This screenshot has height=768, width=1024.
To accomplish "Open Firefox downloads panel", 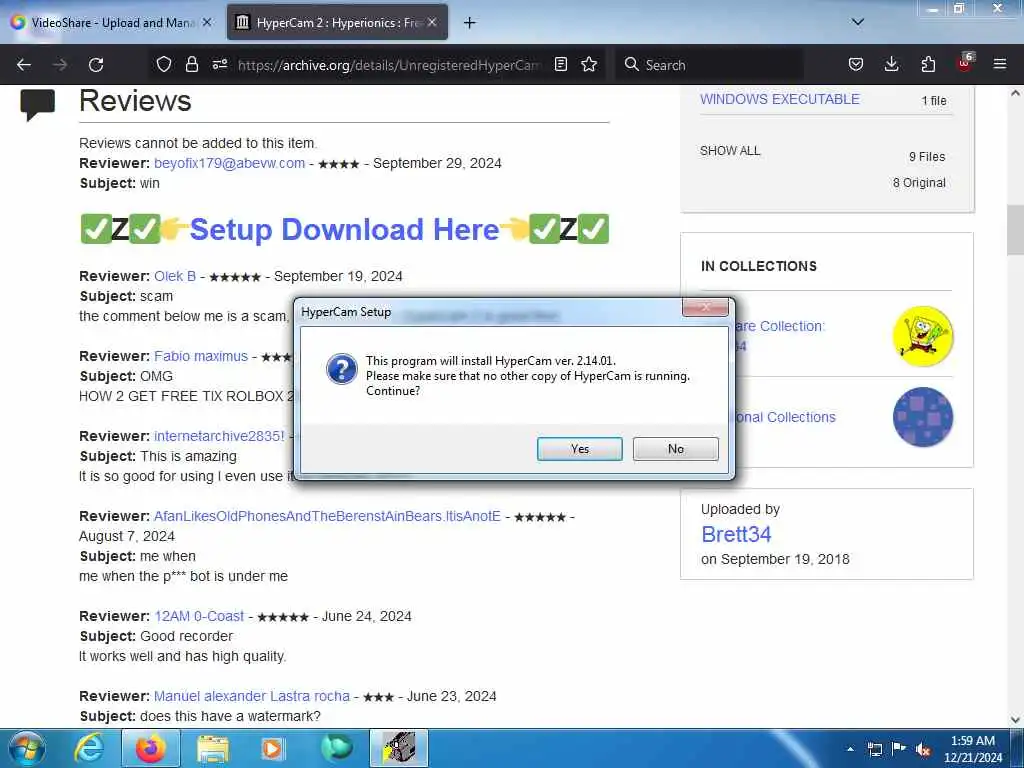I will click(891, 64).
